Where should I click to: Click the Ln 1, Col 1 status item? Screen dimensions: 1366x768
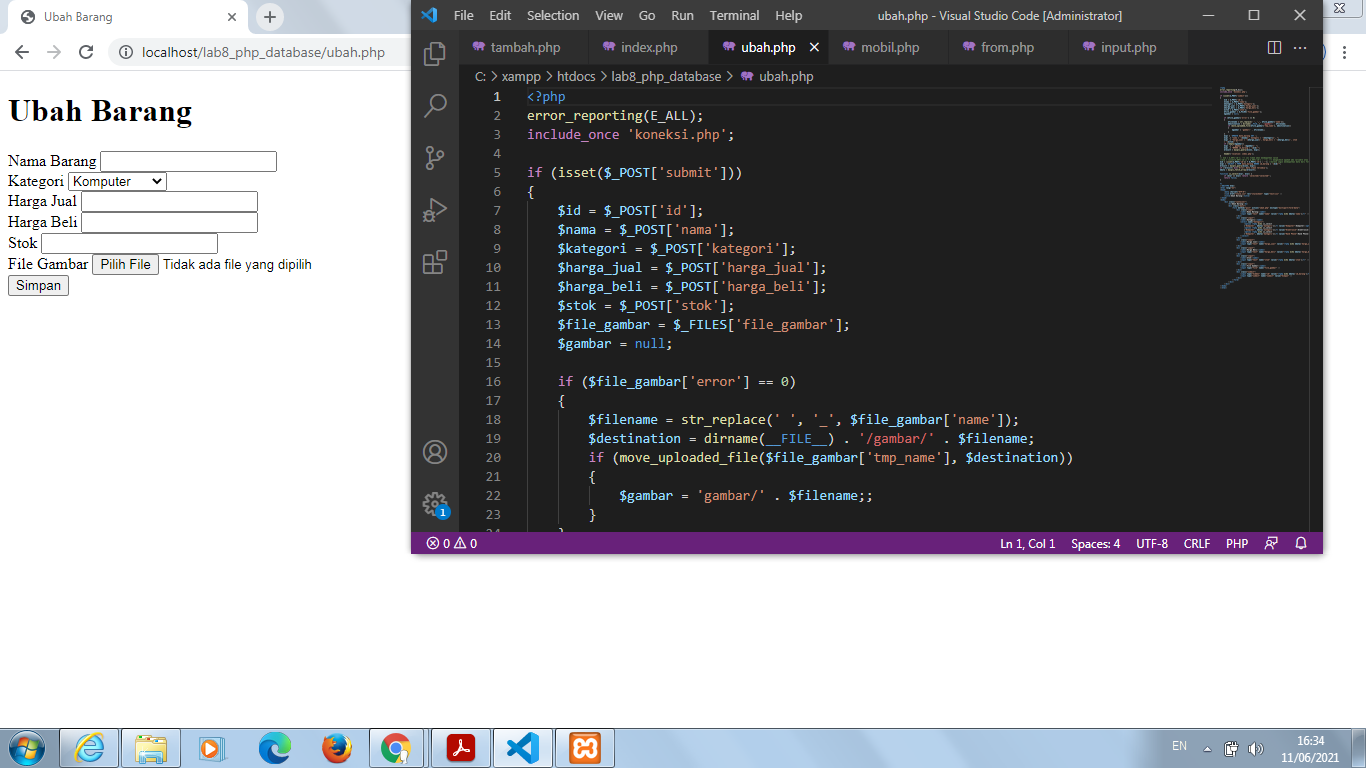click(x=1028, y=543)
